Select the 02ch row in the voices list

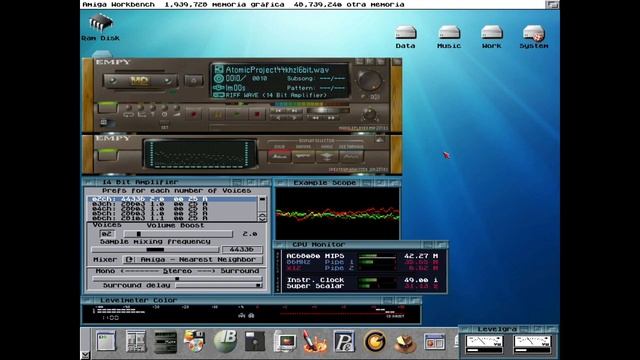click(x=173, y=199)
